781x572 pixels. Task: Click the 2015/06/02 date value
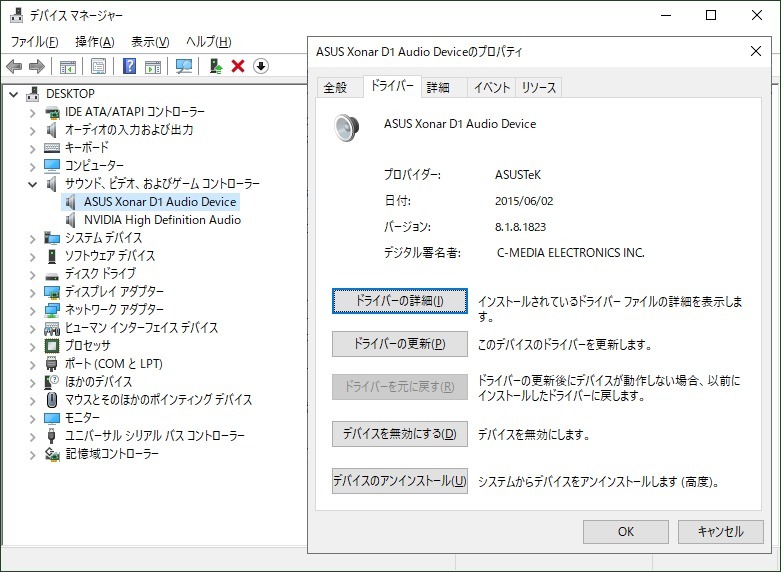point(524,201)
